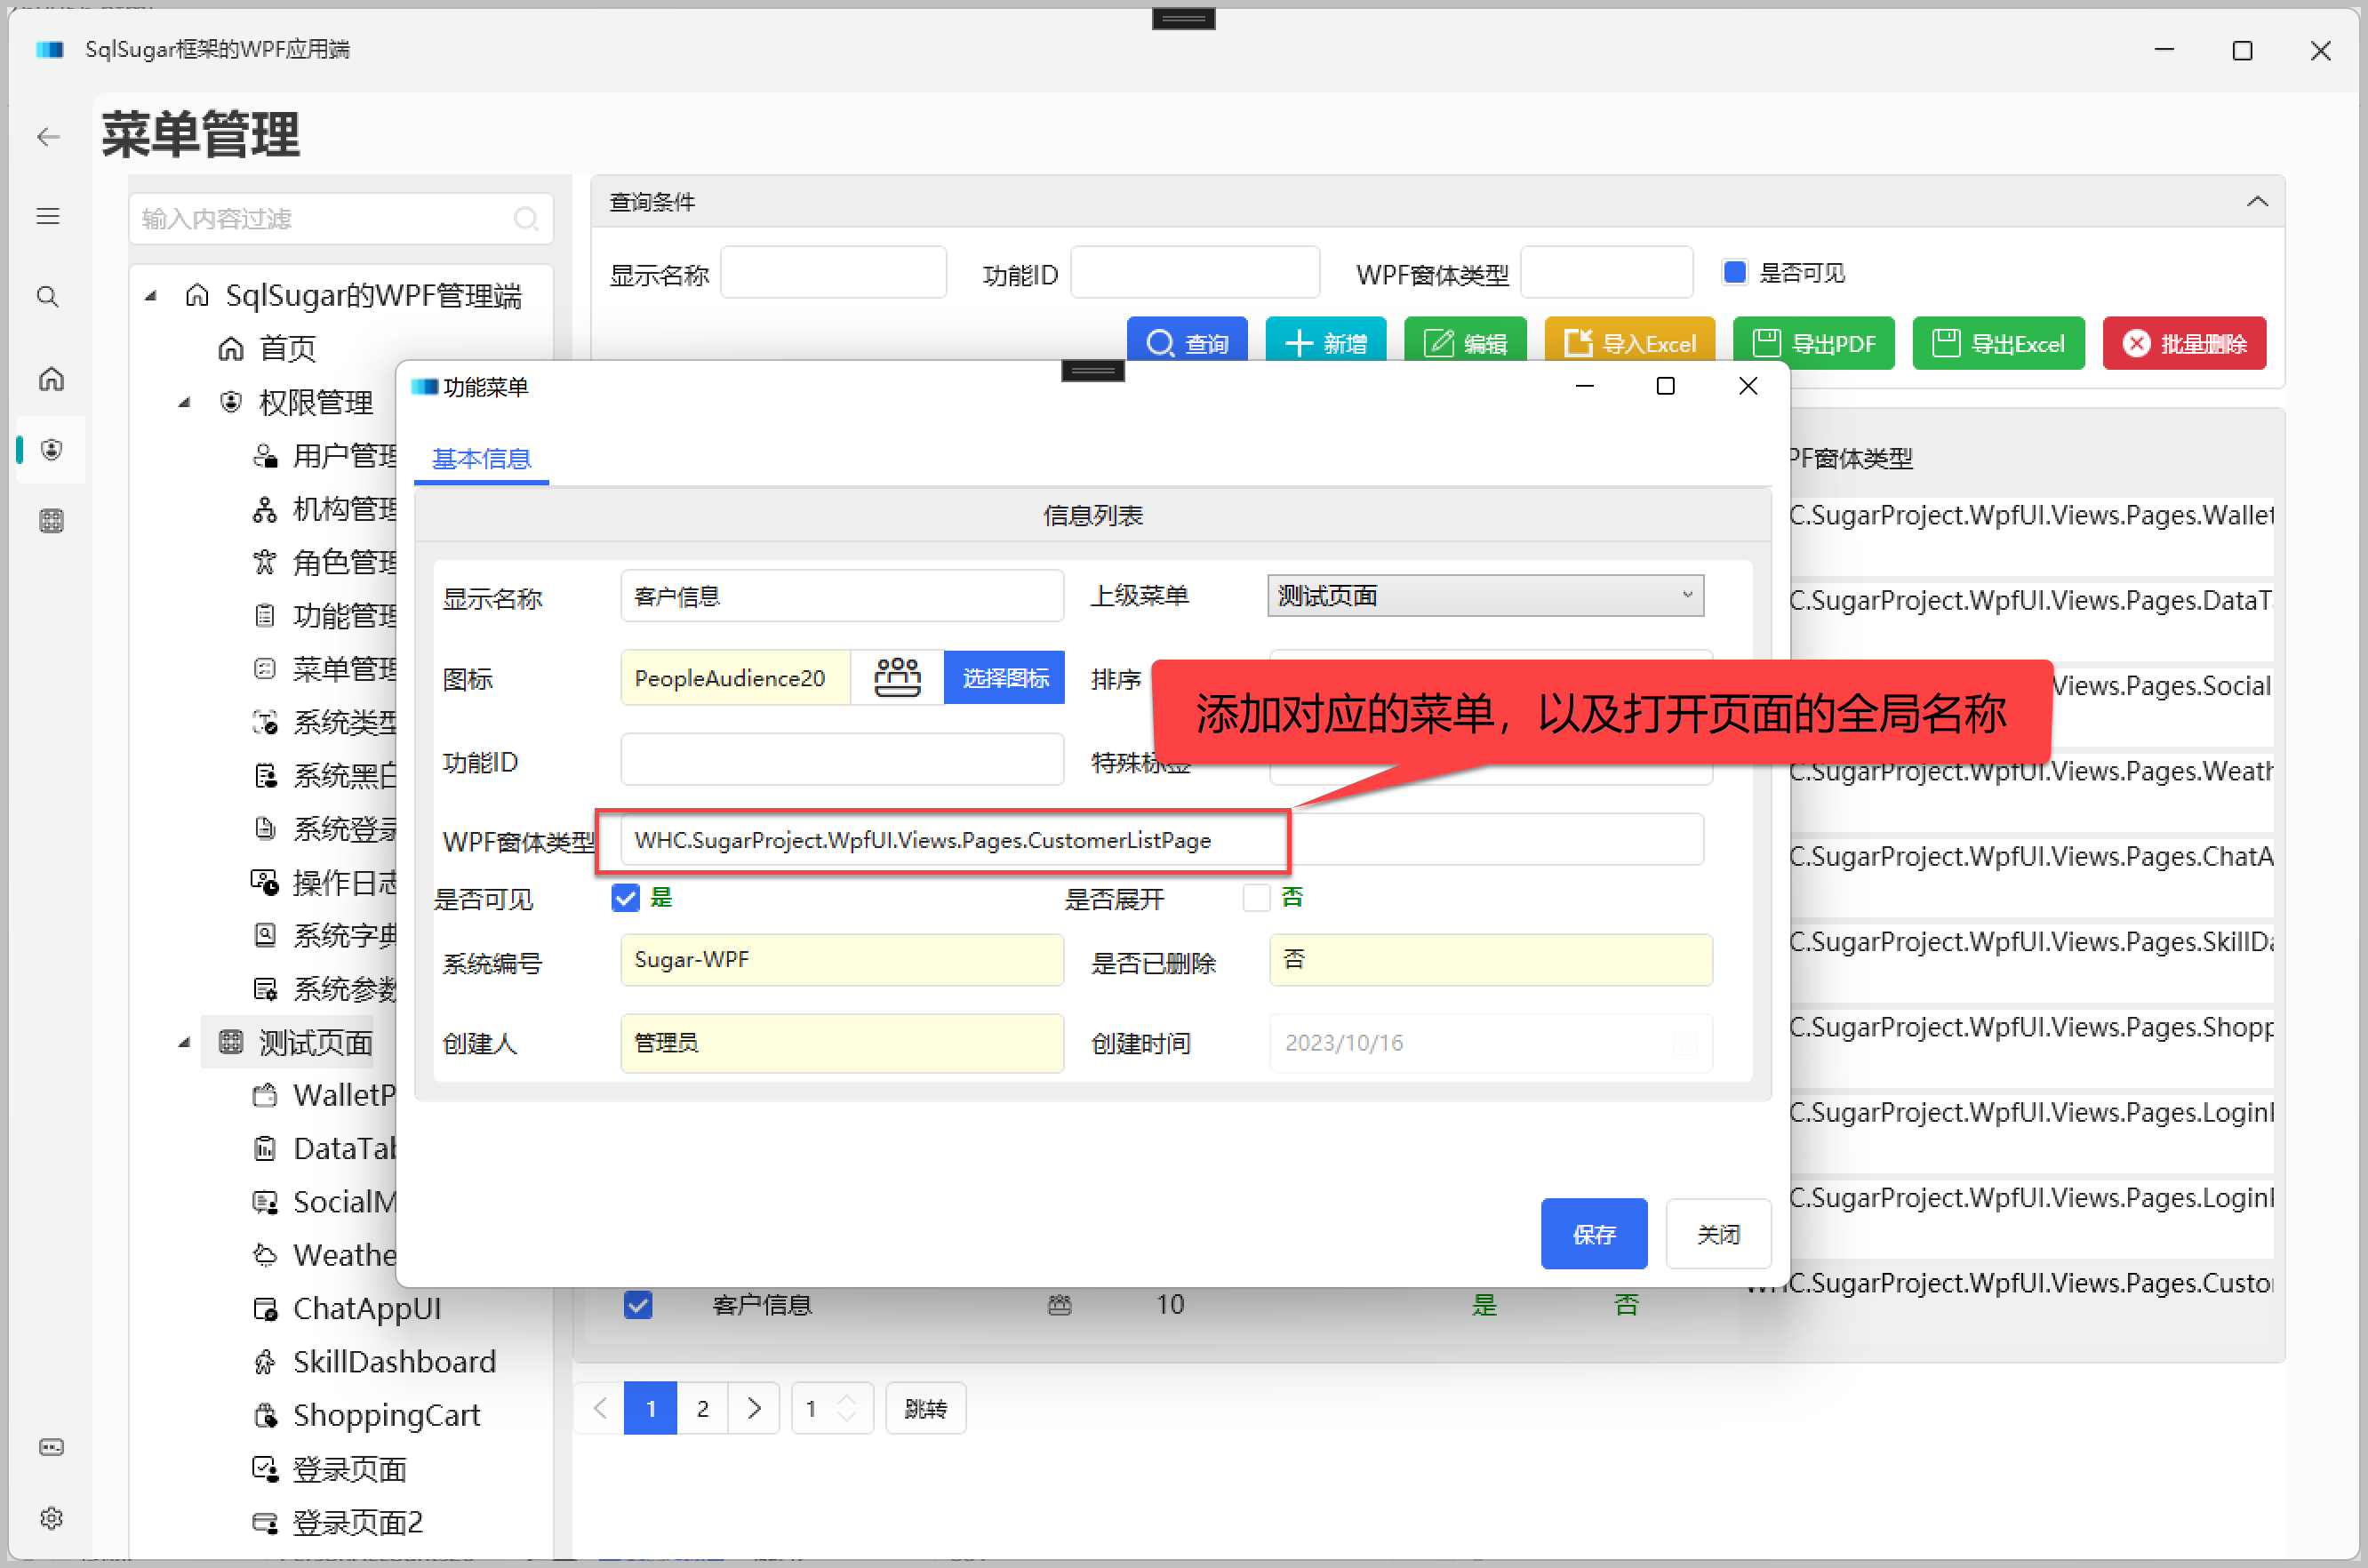Viewport: 2368px width, 1568px height.
Task: Uncheck the 是否可见 checkbox in dialog
Action: [625, 898]
